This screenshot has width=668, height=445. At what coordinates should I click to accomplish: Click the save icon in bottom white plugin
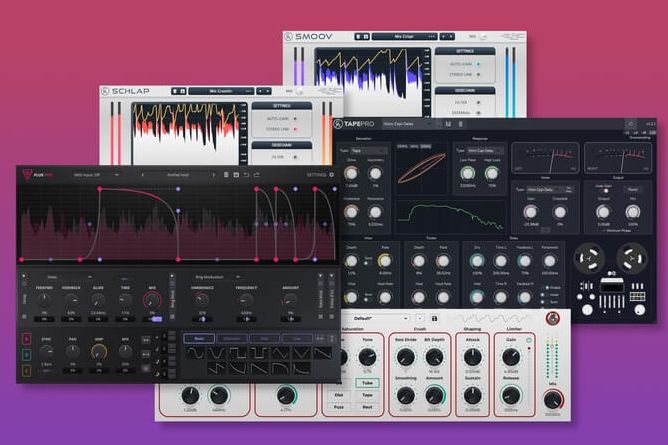434,318
